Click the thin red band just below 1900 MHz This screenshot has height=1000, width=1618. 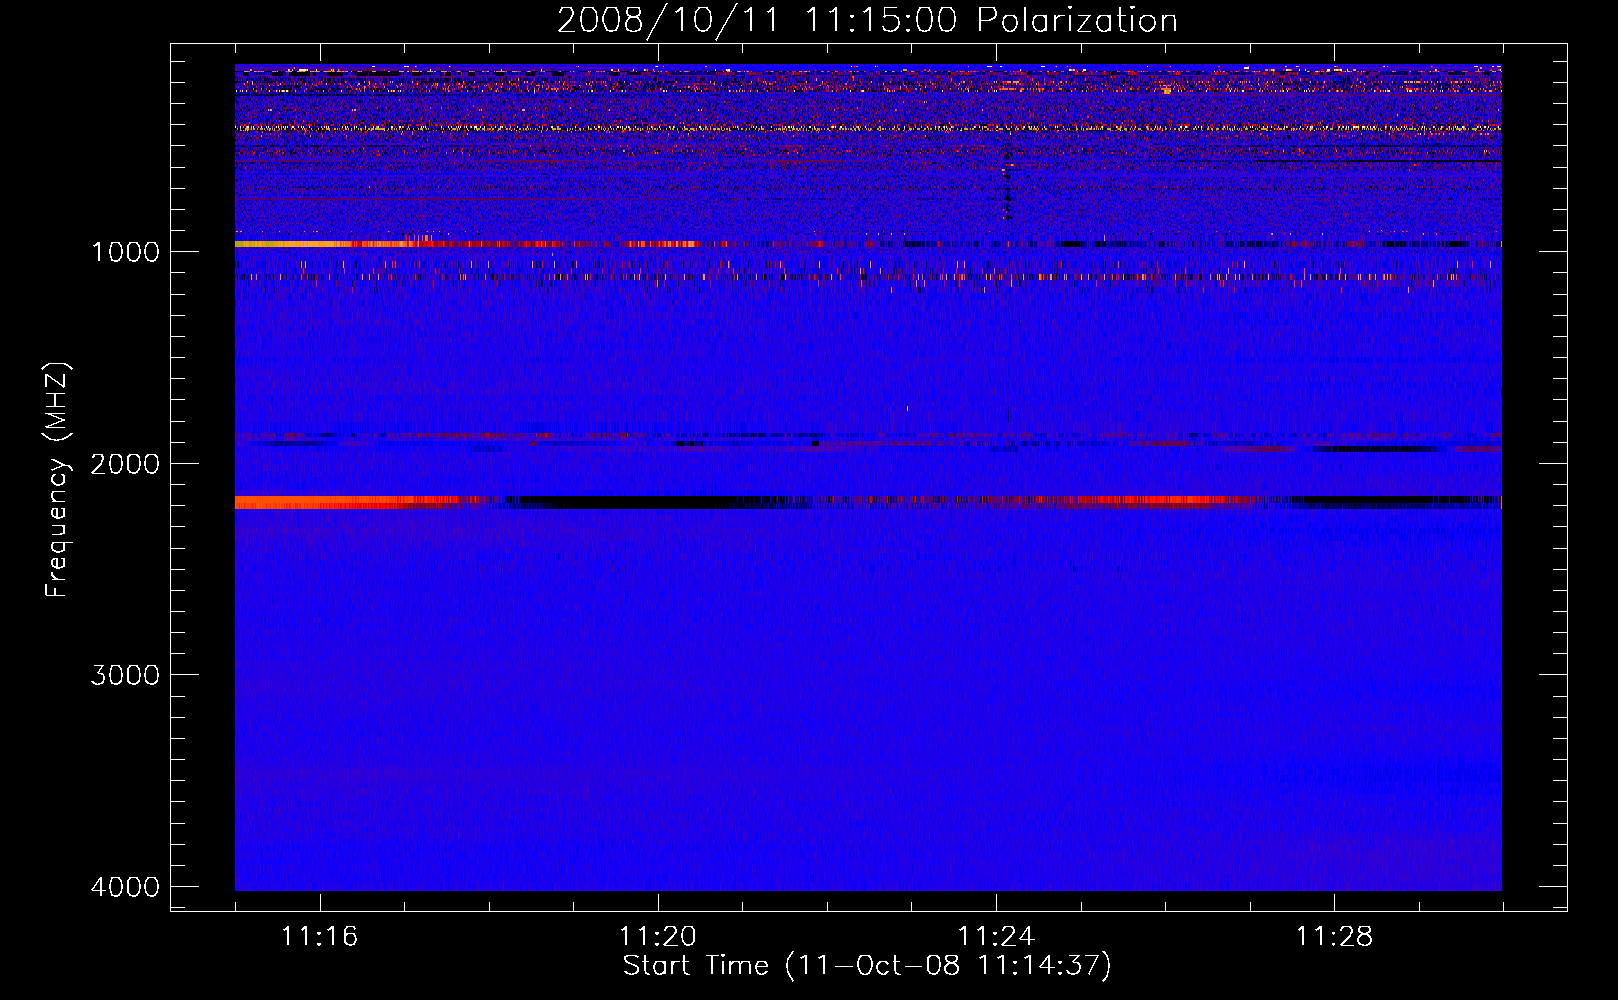tap(868, 437)
